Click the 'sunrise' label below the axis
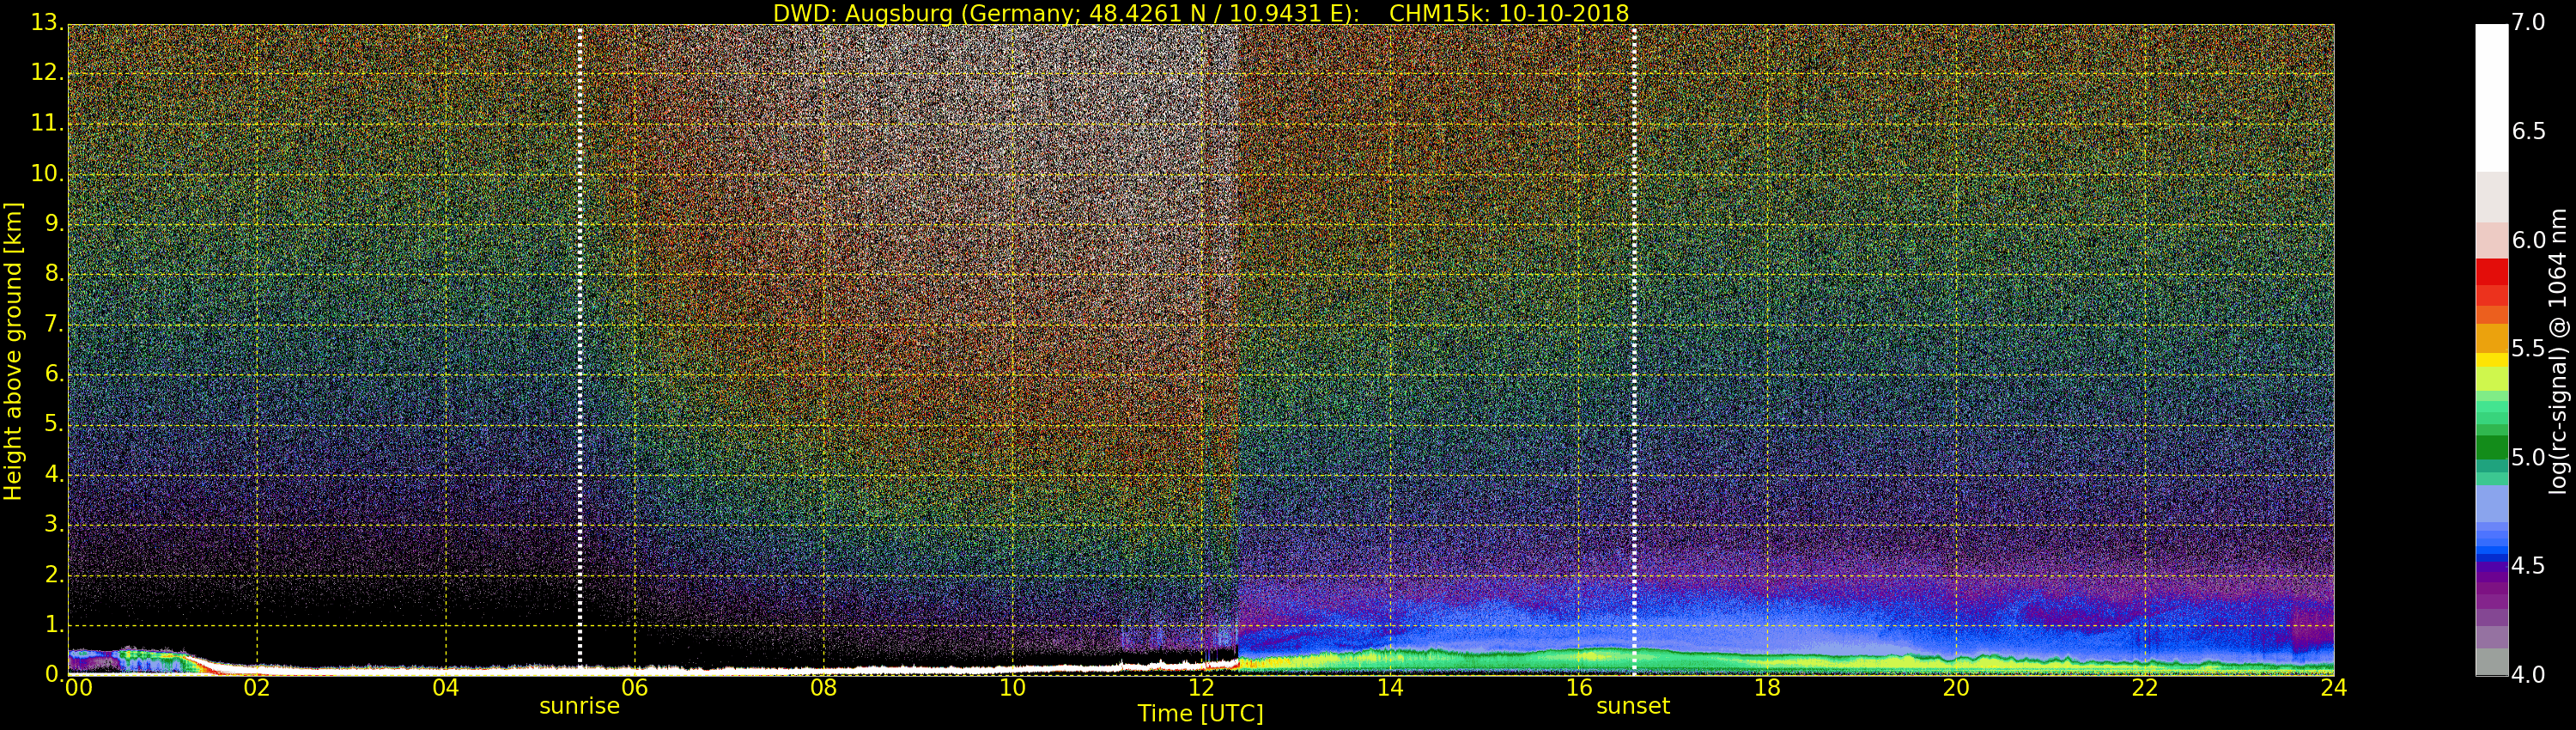This screenshot has width=2576, height=730. click(579, 706)
